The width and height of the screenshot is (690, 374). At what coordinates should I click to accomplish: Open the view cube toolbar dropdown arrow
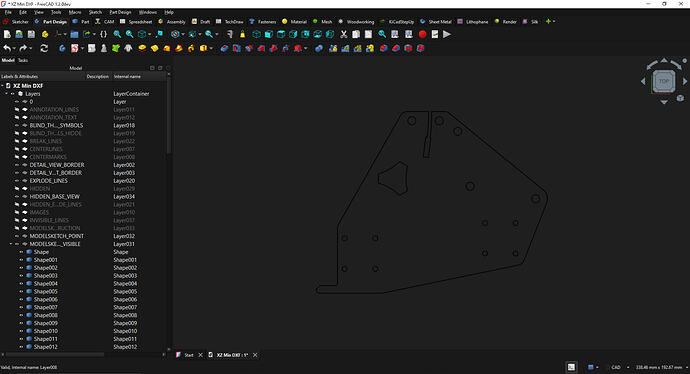pos(149,34)
